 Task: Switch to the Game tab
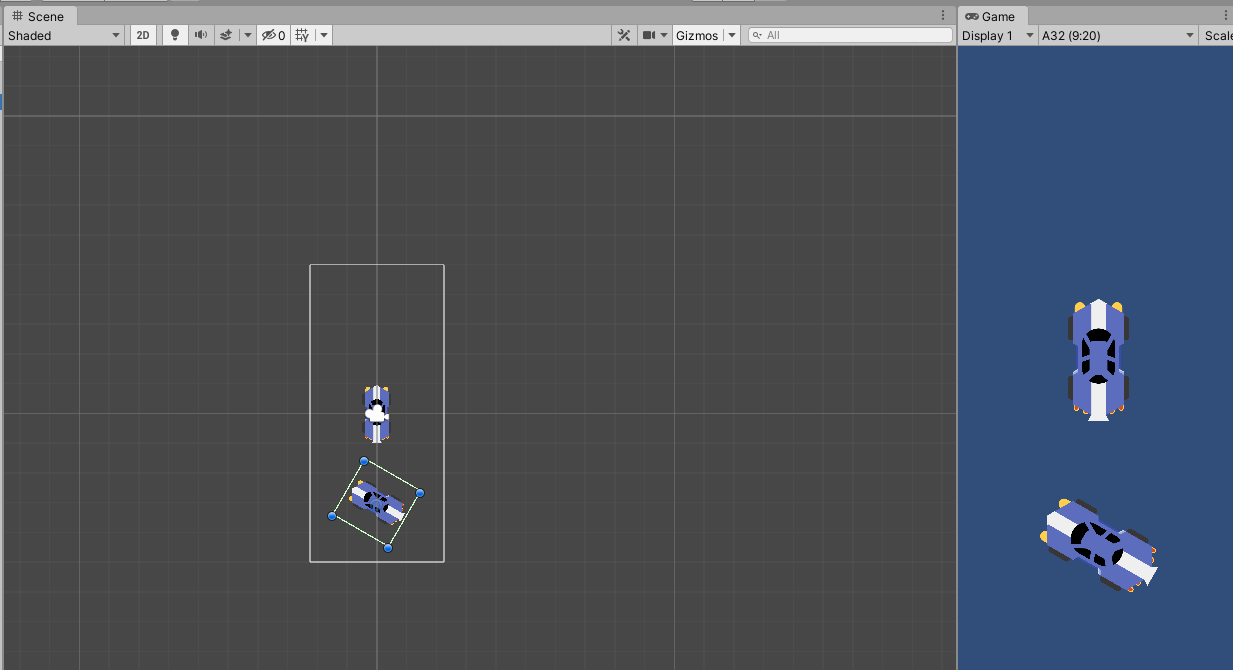[x=990, y=16]
